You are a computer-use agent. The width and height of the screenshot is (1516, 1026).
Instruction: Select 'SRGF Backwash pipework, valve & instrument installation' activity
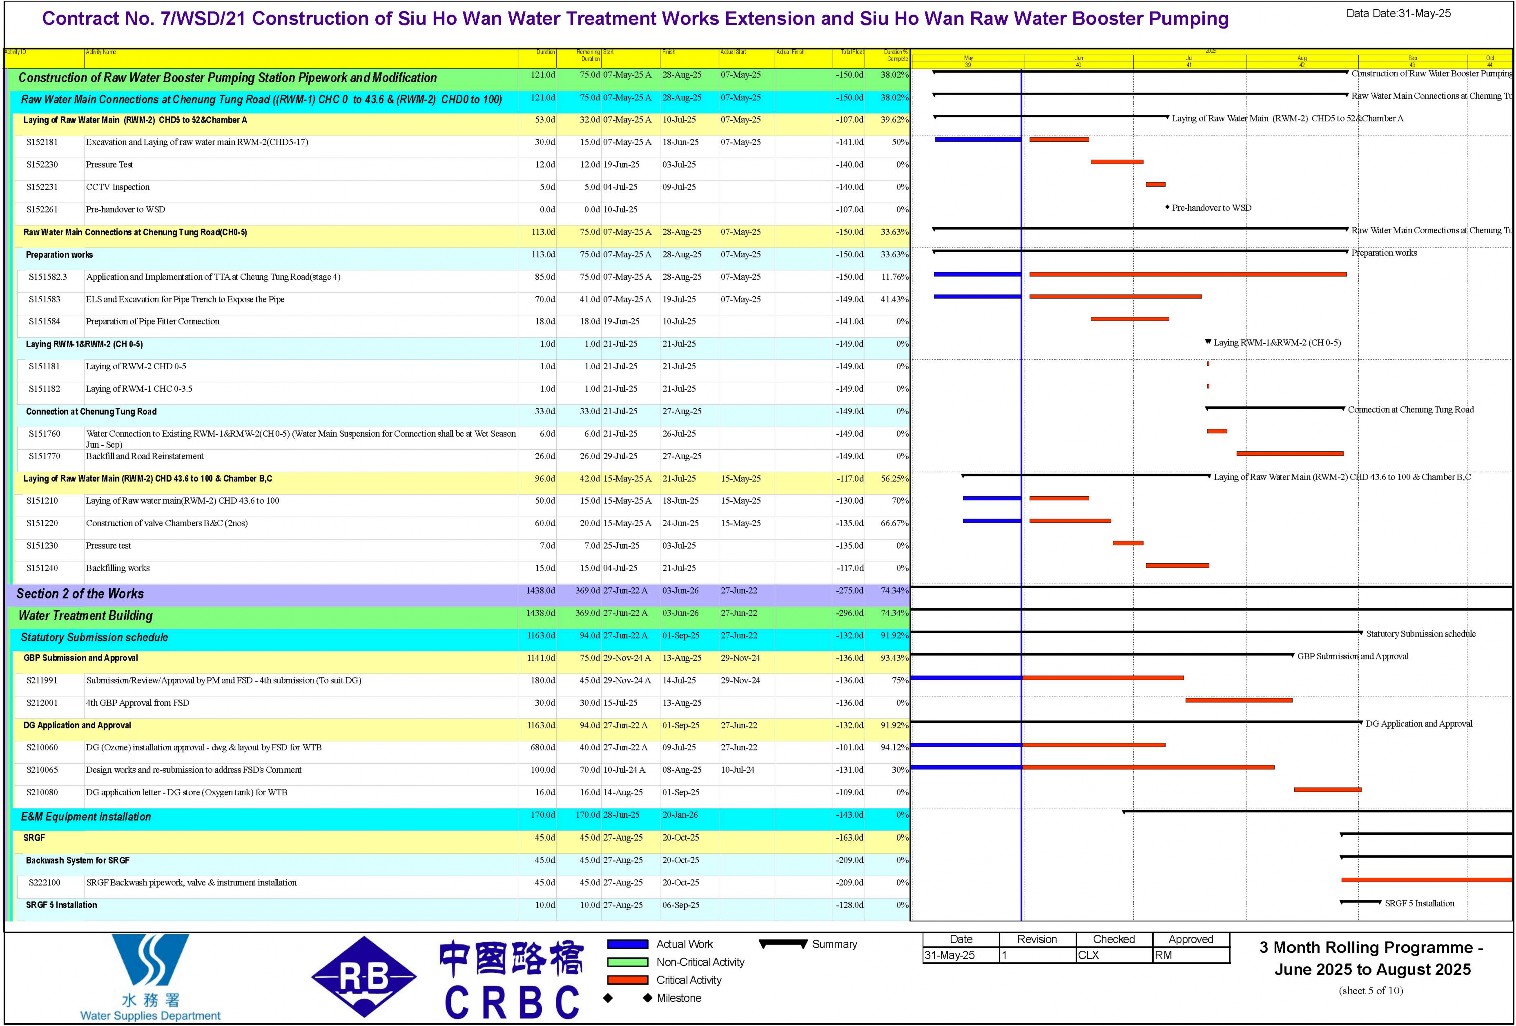[191, 883]
